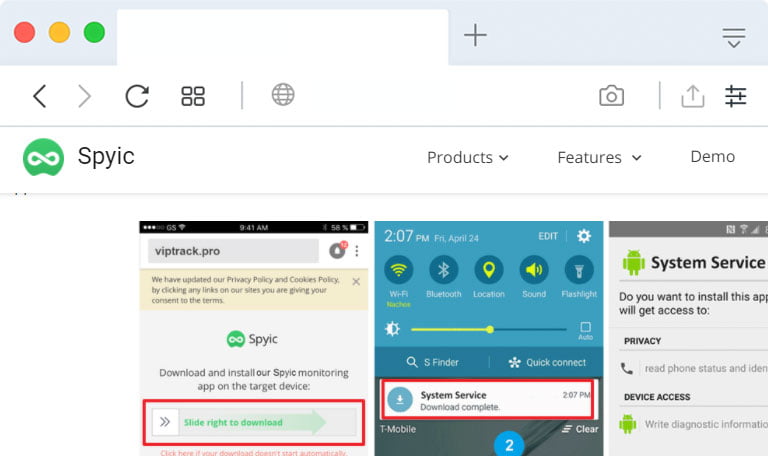Open the tab grid overview icon

(x=193, y=96)
